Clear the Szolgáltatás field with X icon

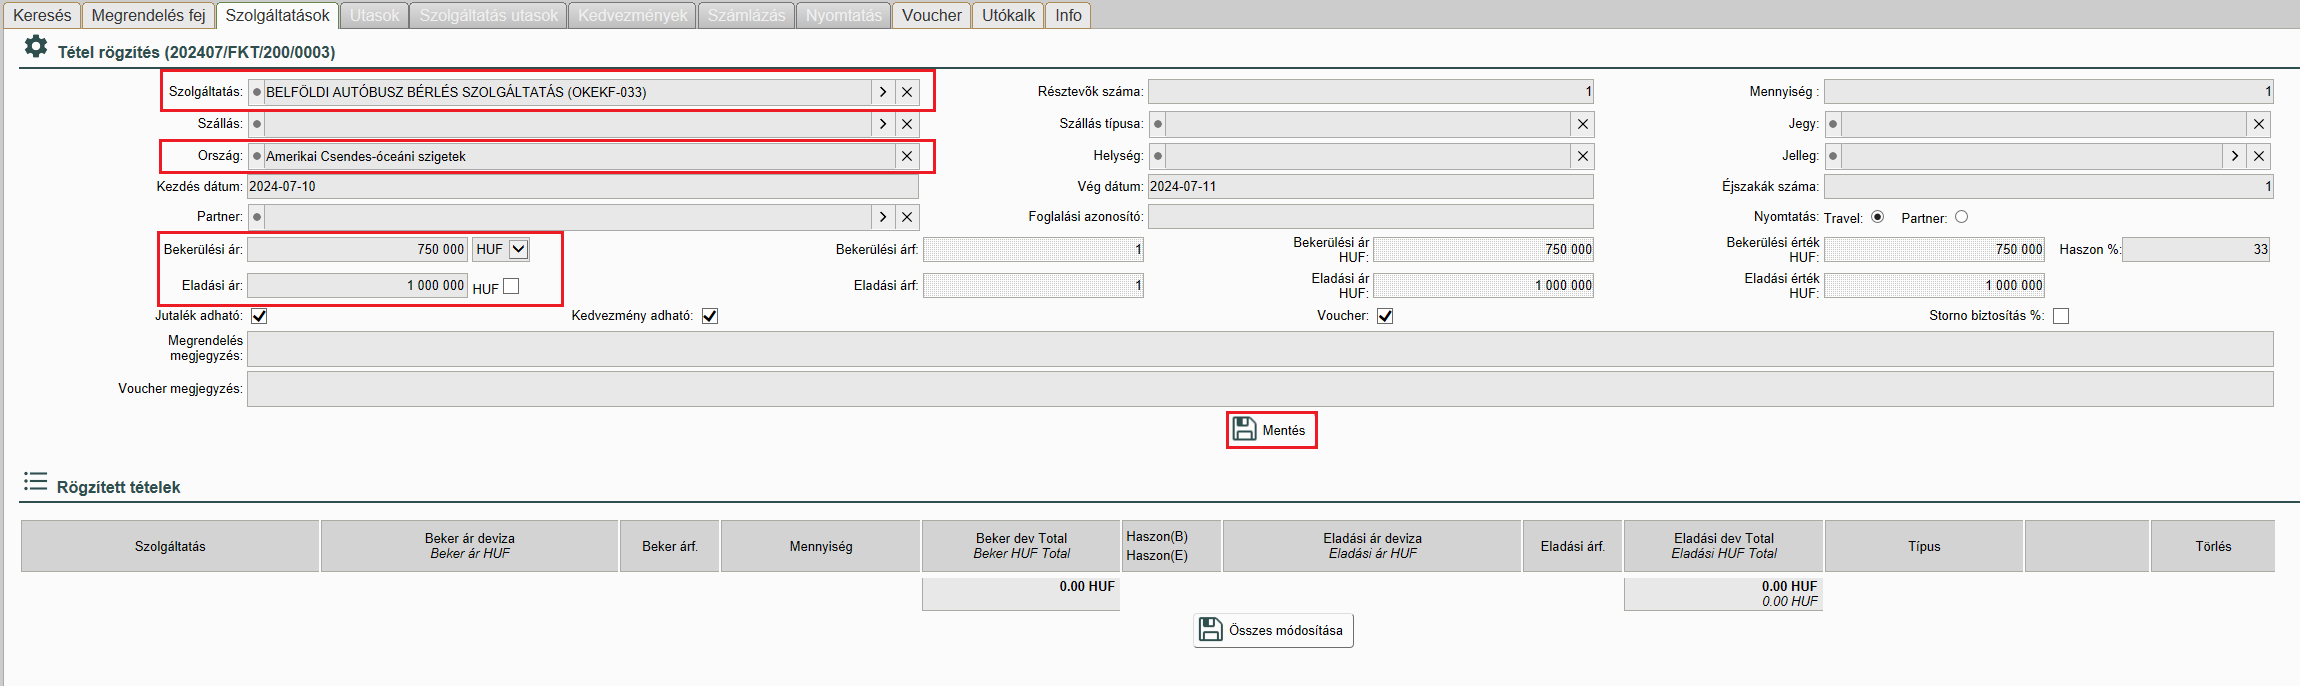tap(907, 92)
